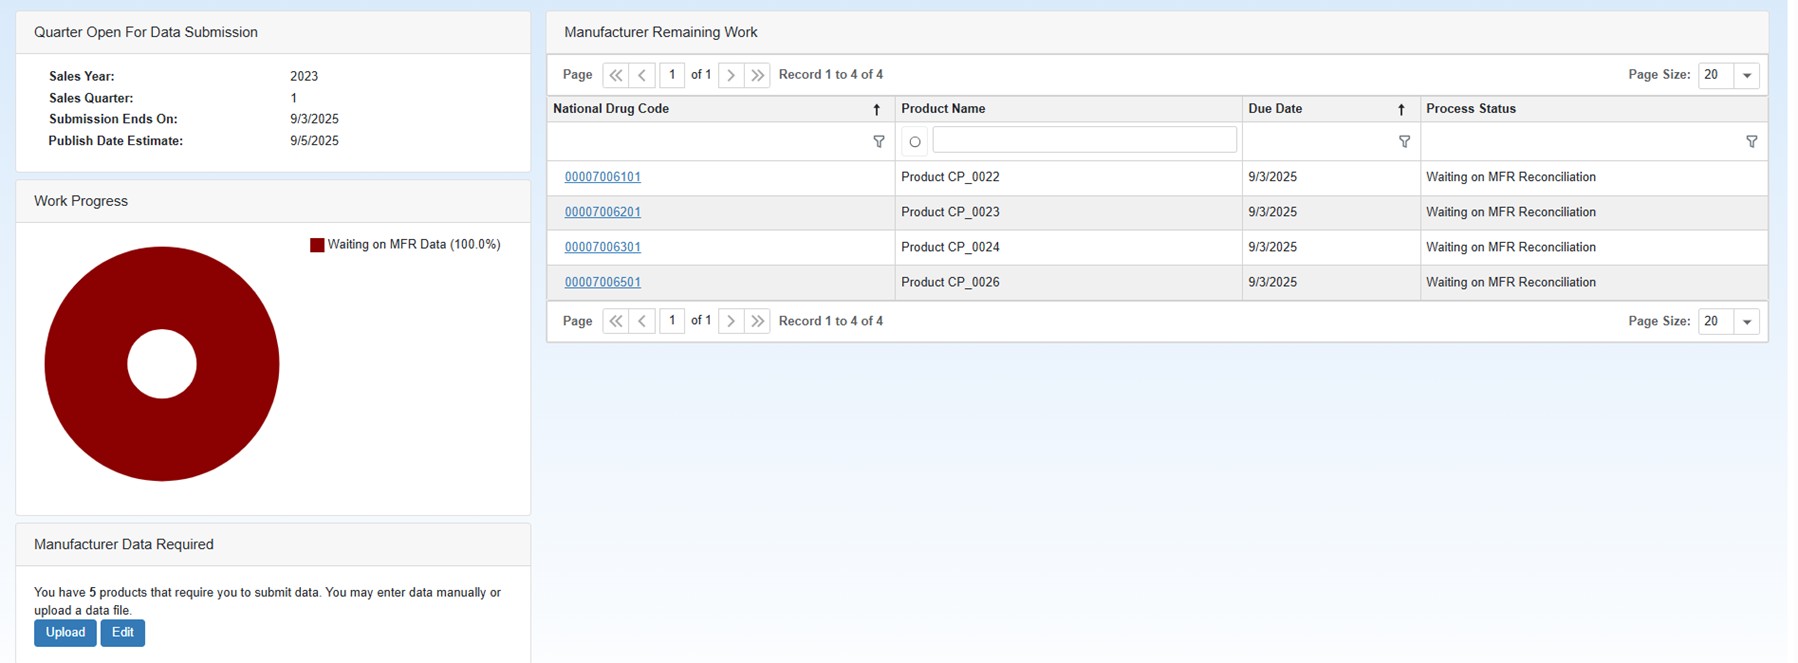Open drug code 00007006201 link

tap(603, 212)
